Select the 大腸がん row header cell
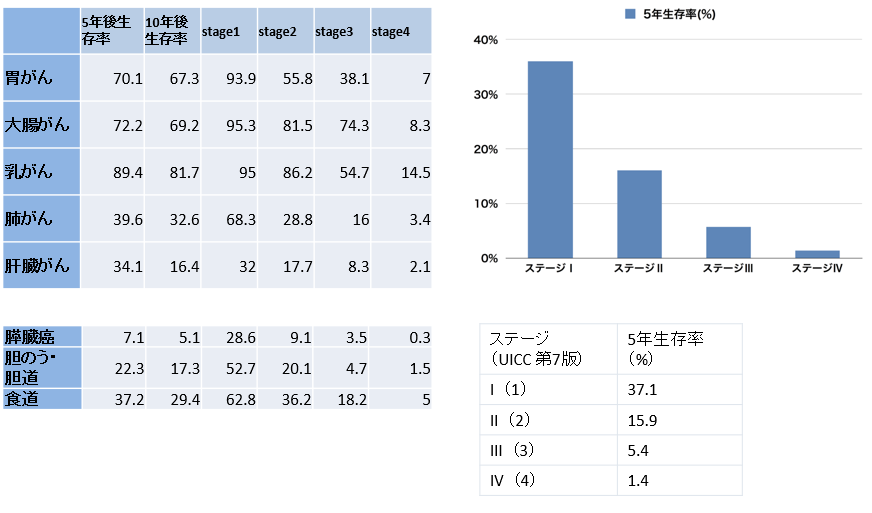The height and width of the screenshot is (513, 872). (42, 125)
